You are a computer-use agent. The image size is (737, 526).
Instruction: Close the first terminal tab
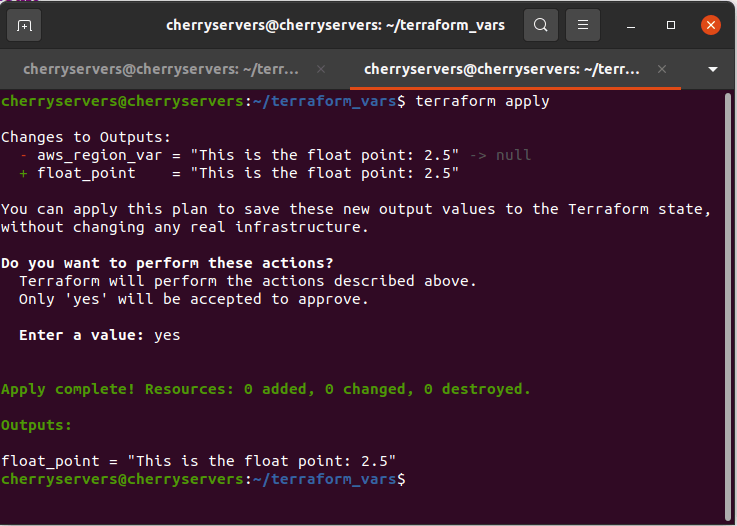coord(320,69)
